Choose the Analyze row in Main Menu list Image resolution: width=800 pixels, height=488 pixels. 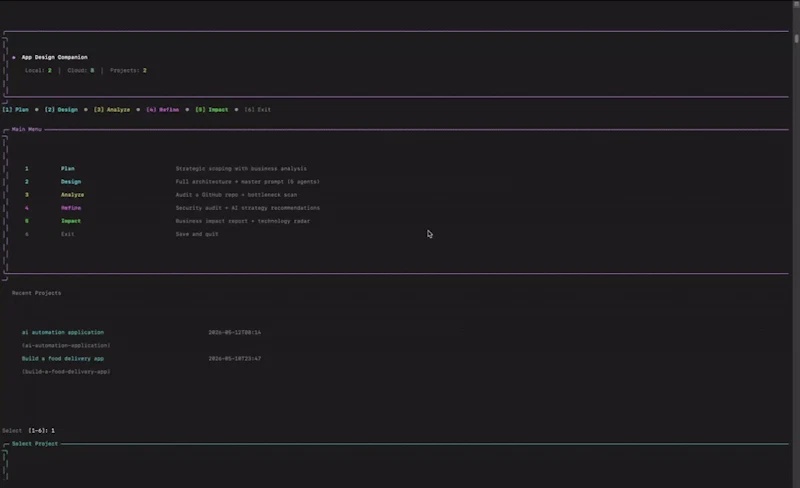coord(161,195)
